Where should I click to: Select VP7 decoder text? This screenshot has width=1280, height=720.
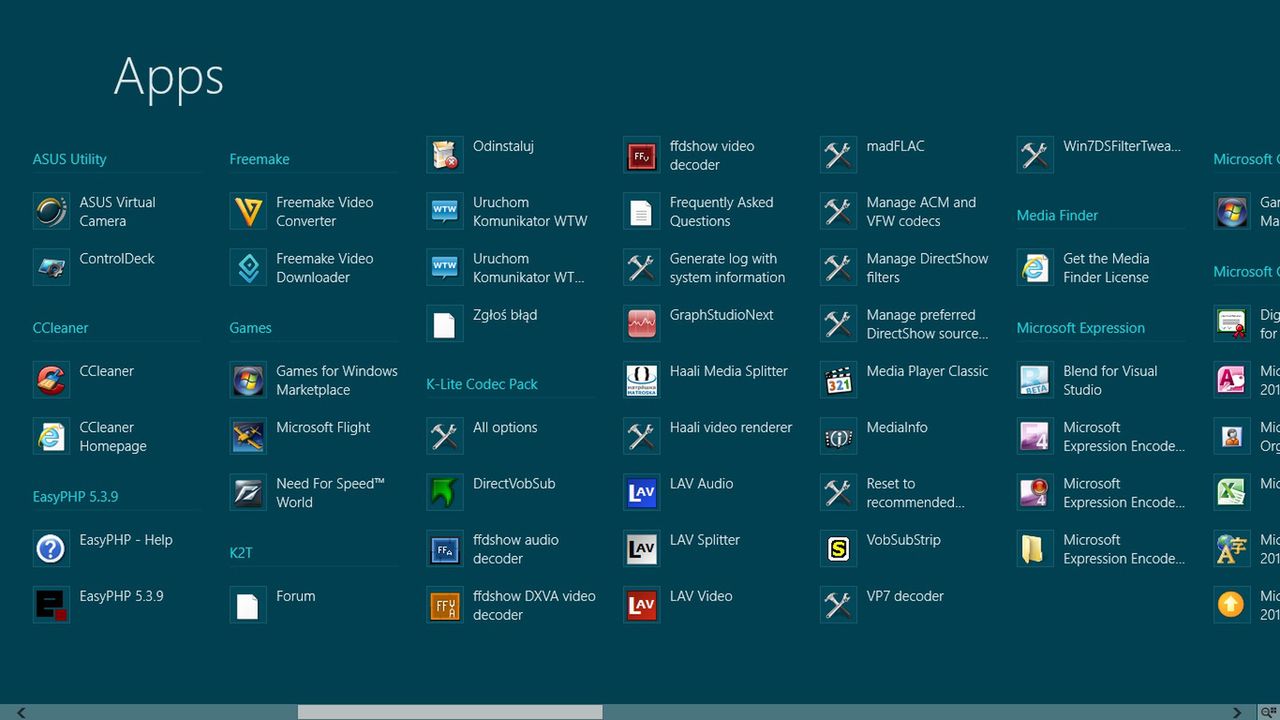click(905, 596)
